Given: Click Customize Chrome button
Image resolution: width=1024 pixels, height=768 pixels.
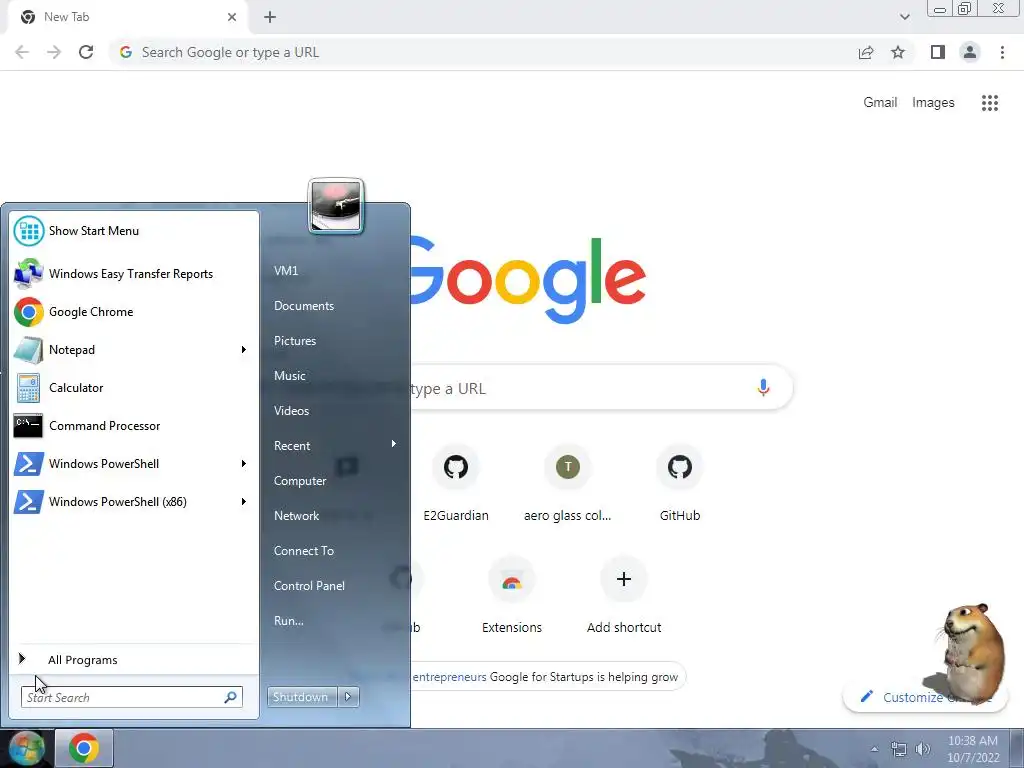Looking at the screenshot, I should click(x=927, y=697).
